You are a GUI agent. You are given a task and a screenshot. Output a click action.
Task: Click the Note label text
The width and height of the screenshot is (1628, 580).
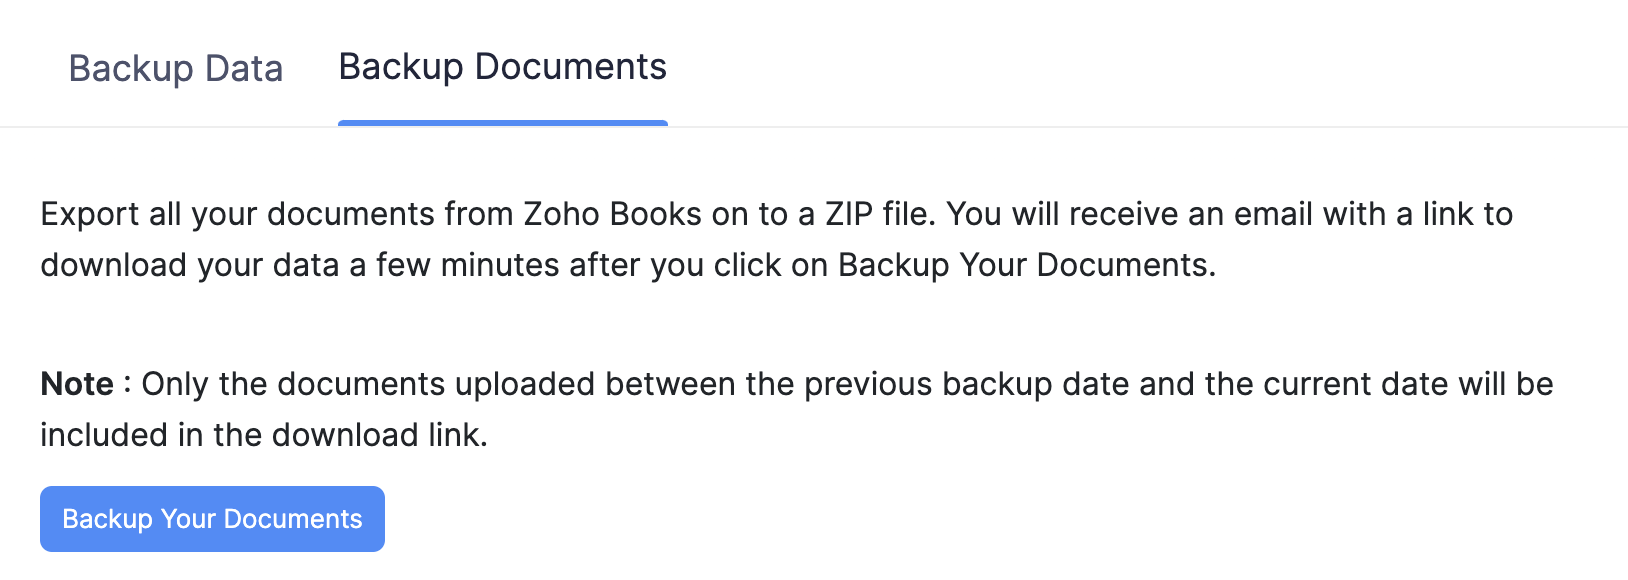click(75, 383)
